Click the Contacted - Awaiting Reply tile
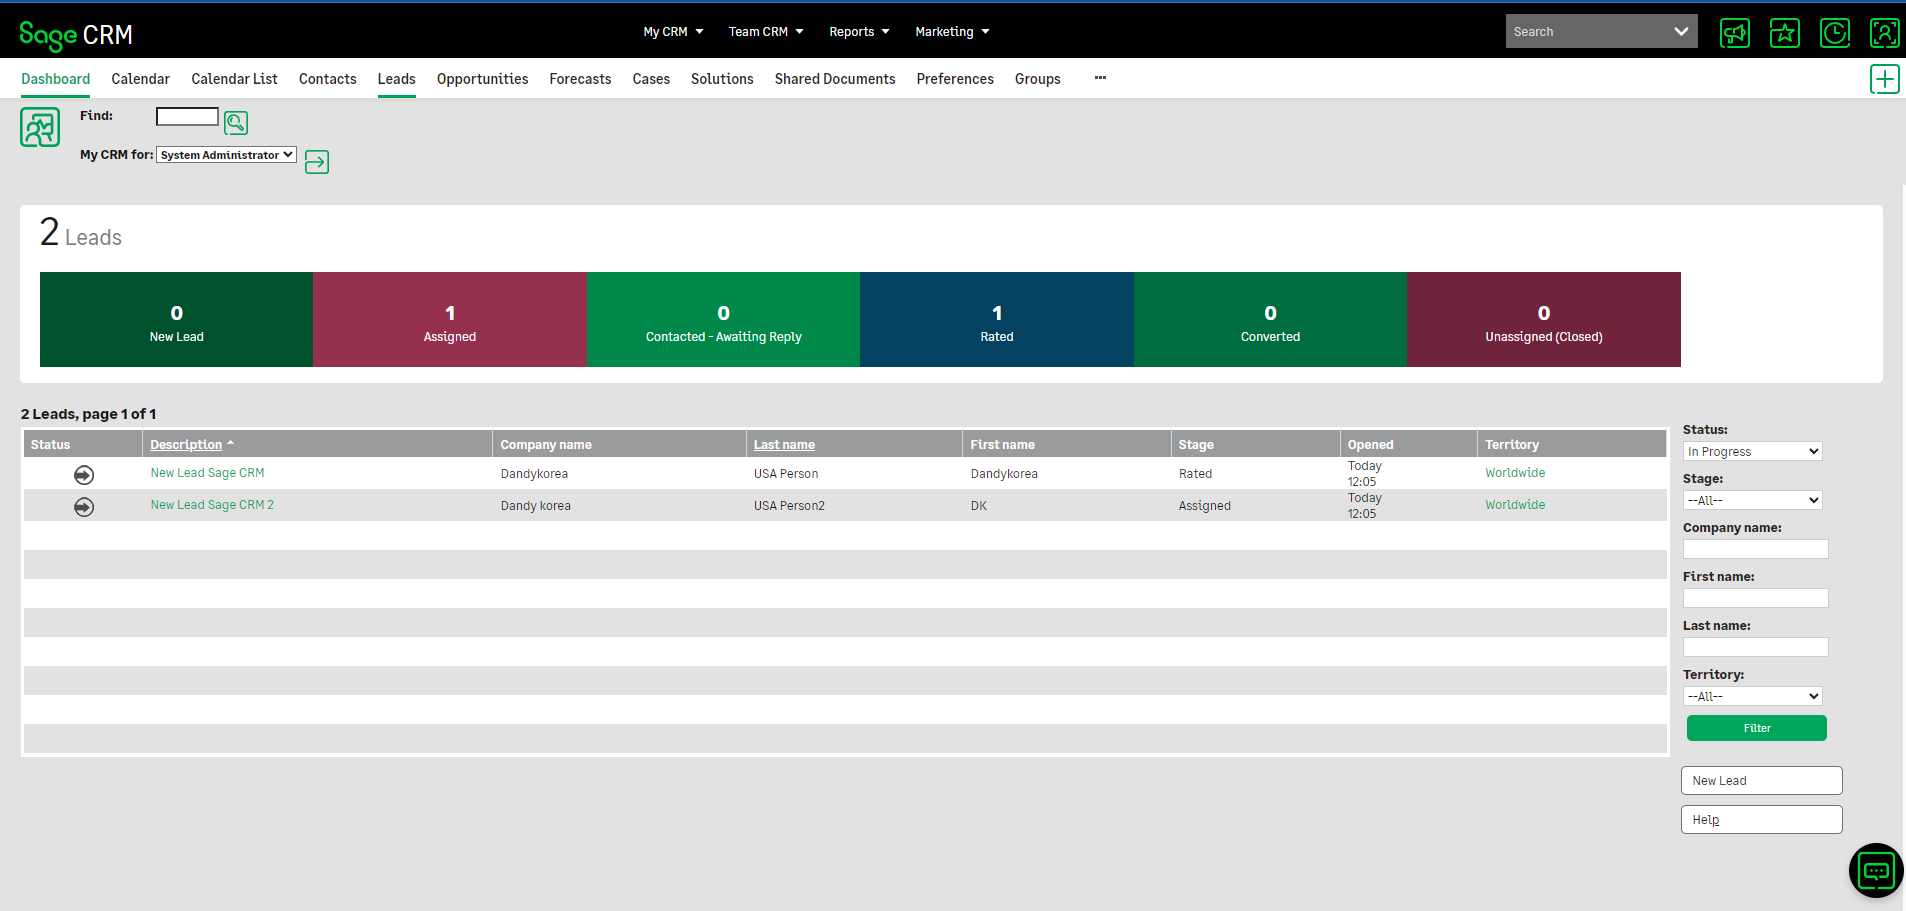 (x=723, y=320)
